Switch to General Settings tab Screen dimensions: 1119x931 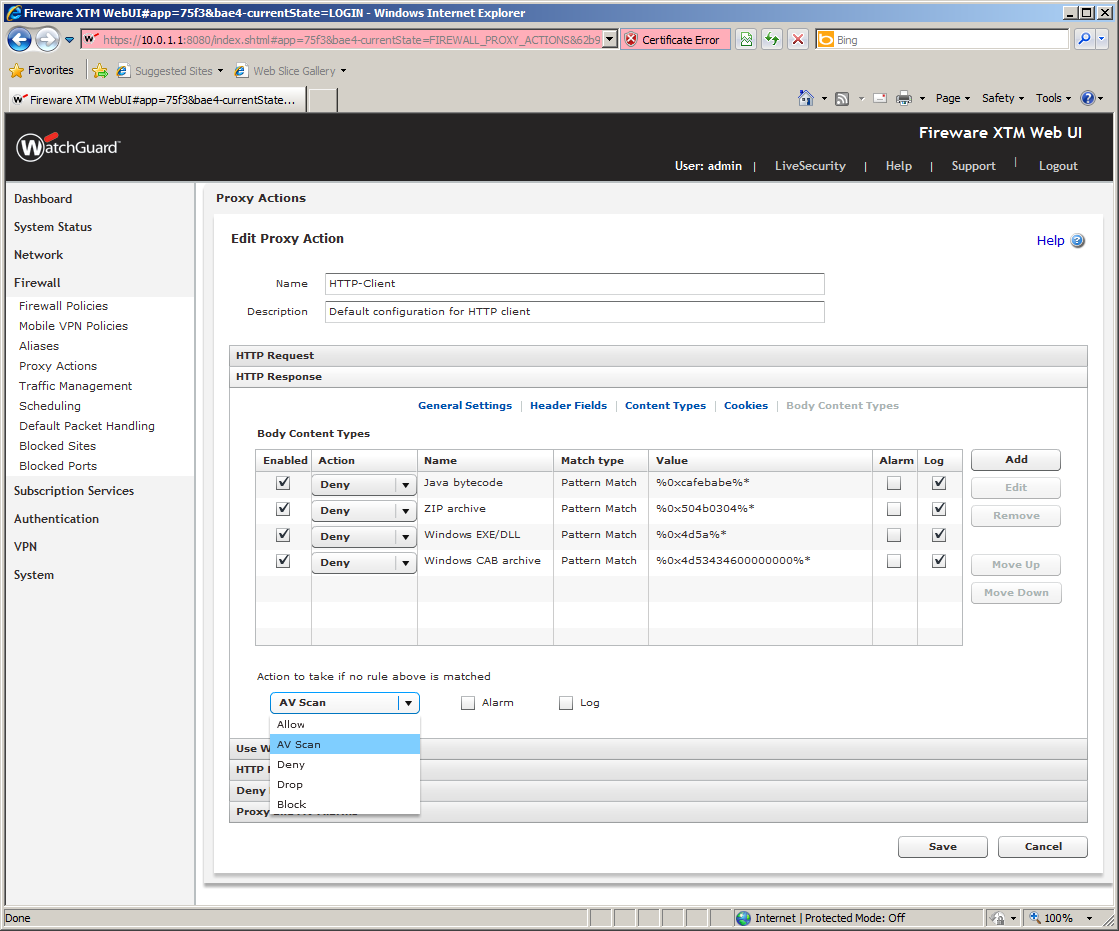pyautogui.click(x=465, y=405)
